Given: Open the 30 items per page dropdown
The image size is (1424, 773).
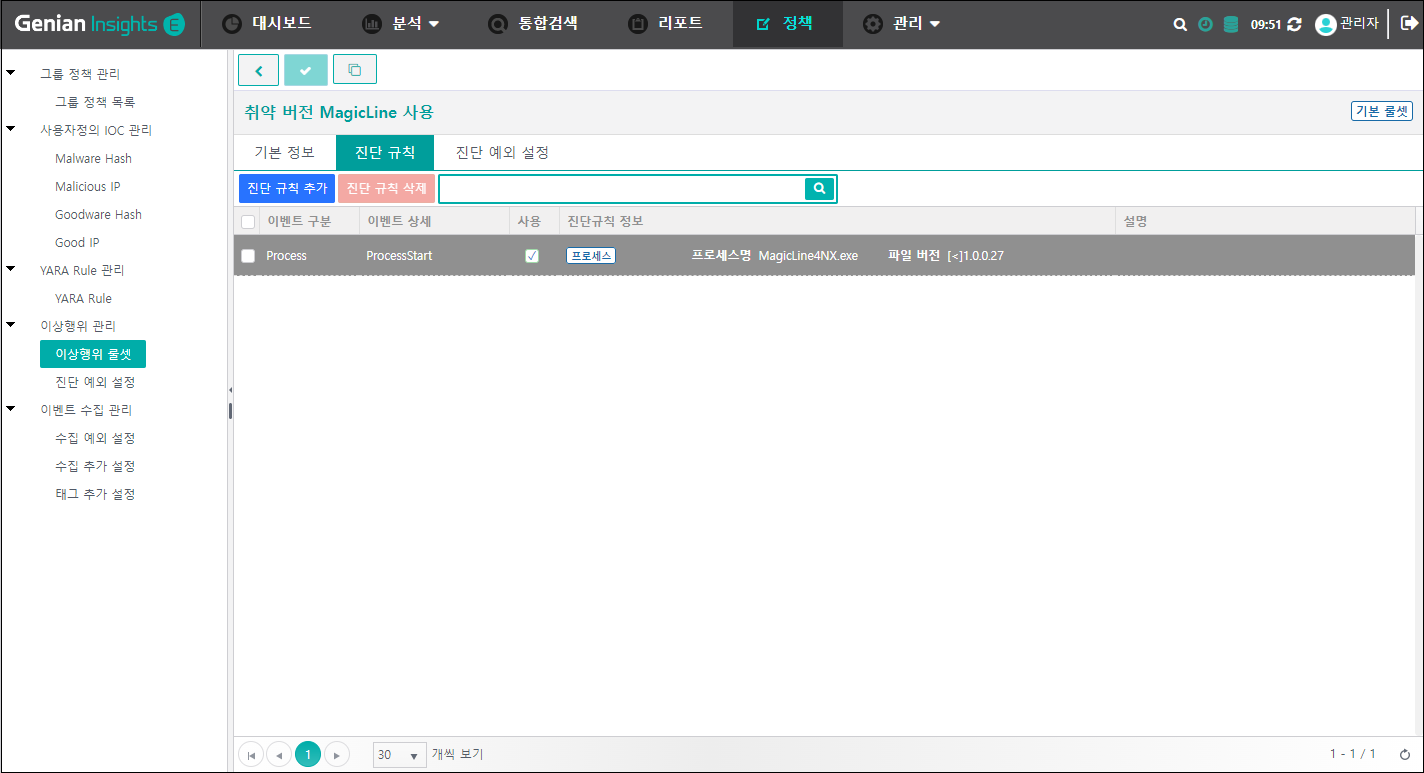Looking at the screenshot, I should pos(399,755).
